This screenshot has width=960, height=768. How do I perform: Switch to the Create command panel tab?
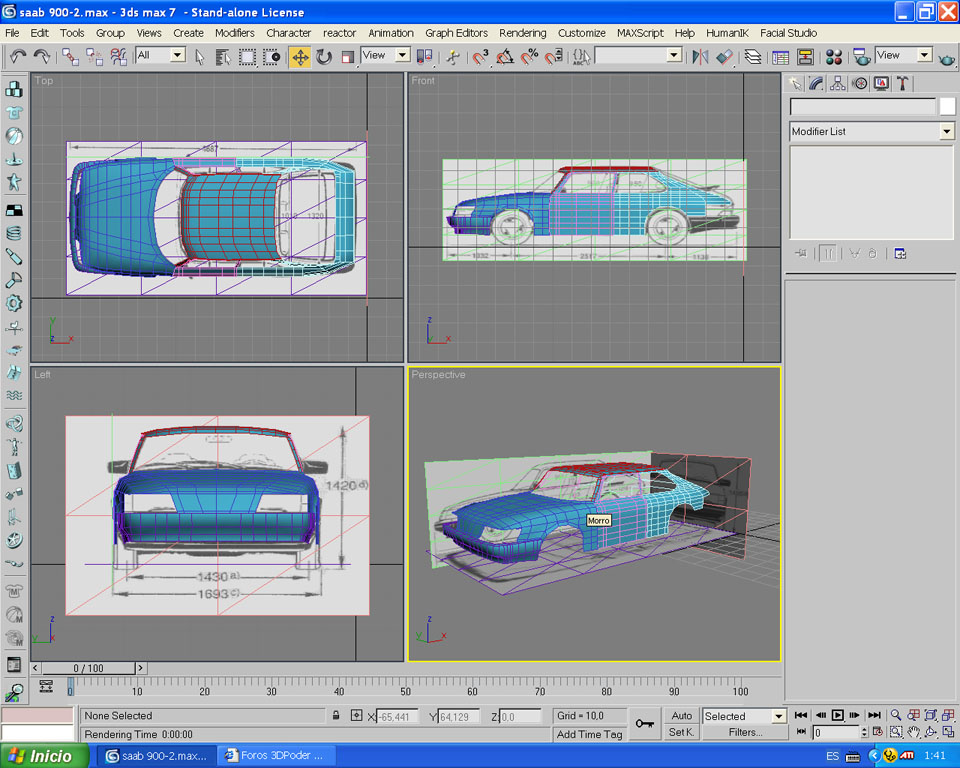click(x=795, y=83)
